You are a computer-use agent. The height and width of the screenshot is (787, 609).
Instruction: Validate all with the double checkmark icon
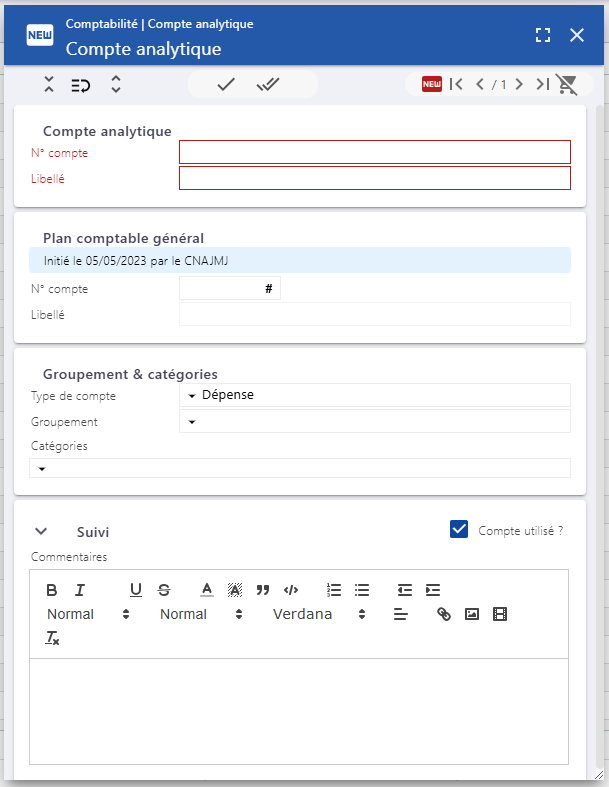coord(268,84)
